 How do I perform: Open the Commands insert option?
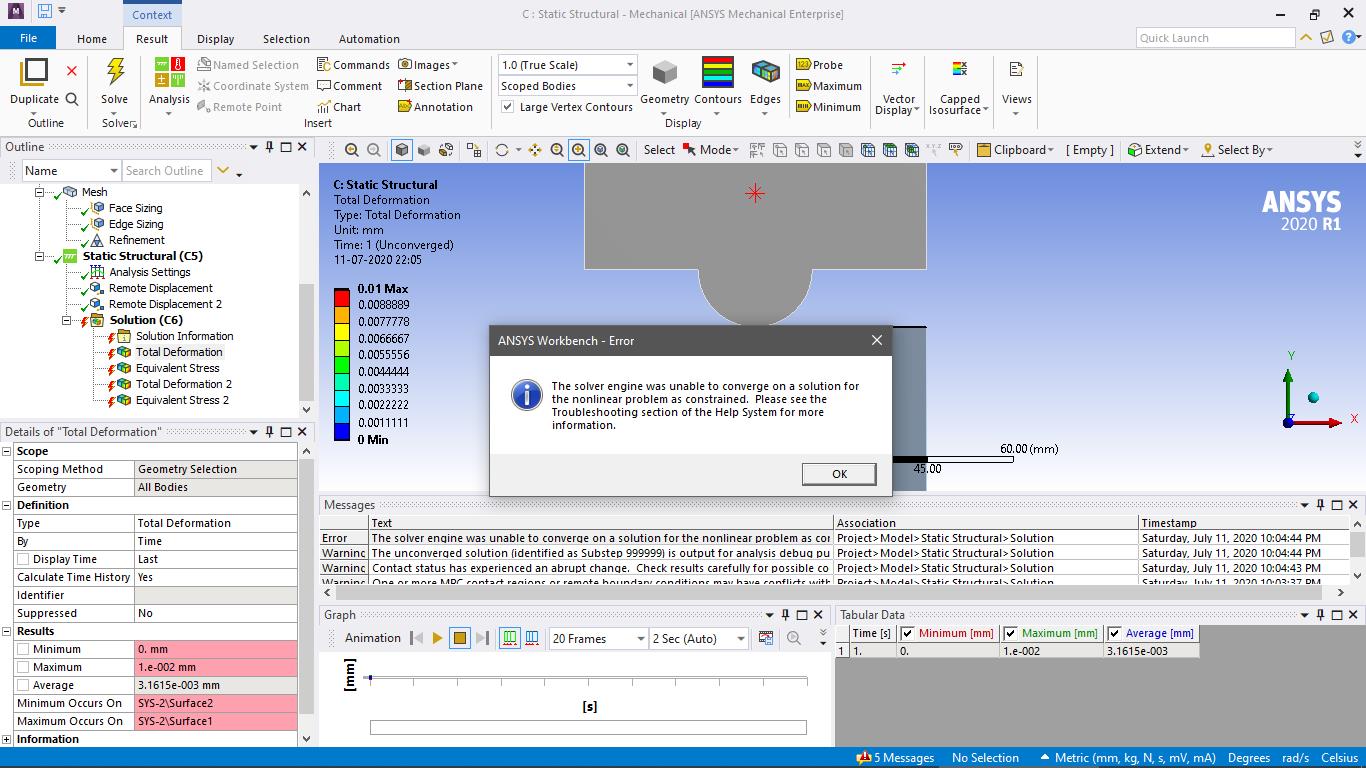[x=353, y=65]
